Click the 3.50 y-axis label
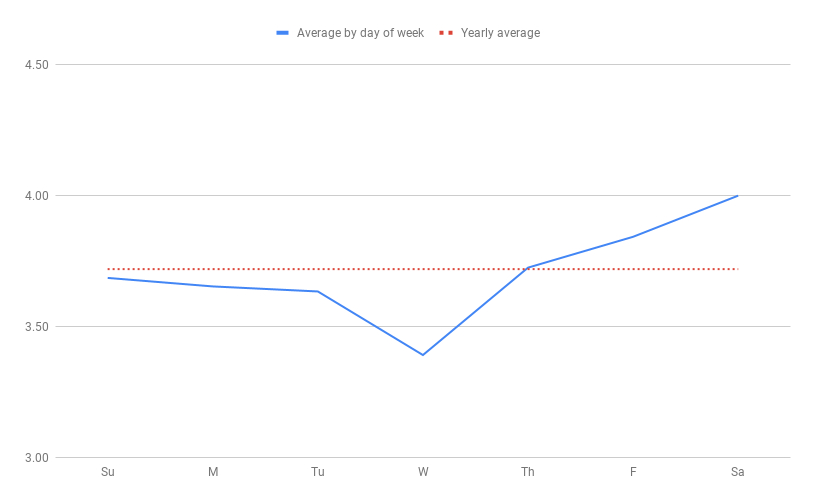 pyautogui.click(x=36, y=327)
